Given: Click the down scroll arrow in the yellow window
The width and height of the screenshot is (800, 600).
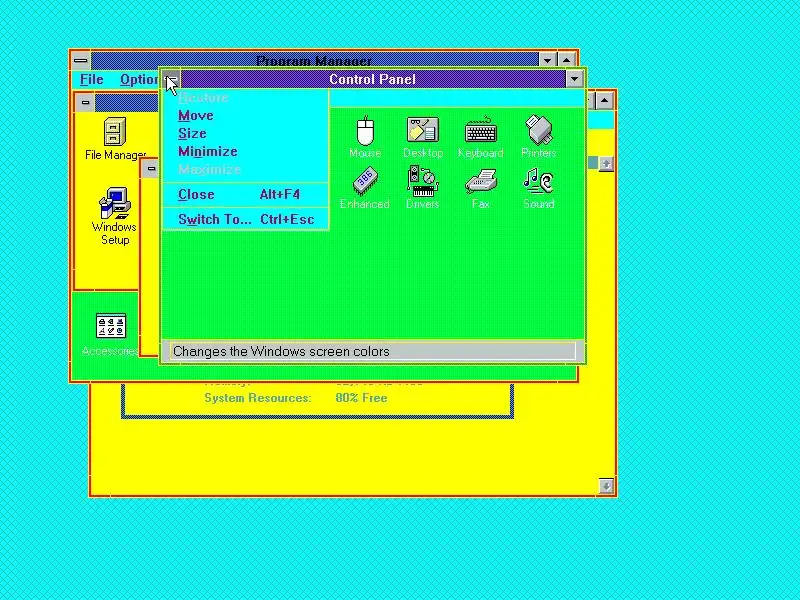Looking at the screenshot, I should [x=606, y=486].
